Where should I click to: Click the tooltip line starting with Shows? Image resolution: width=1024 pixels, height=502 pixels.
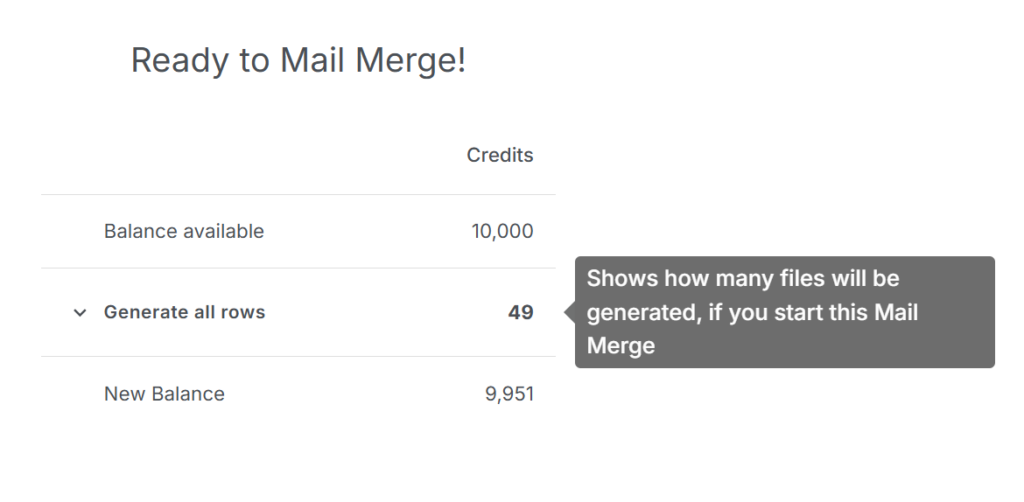point(743,278)
